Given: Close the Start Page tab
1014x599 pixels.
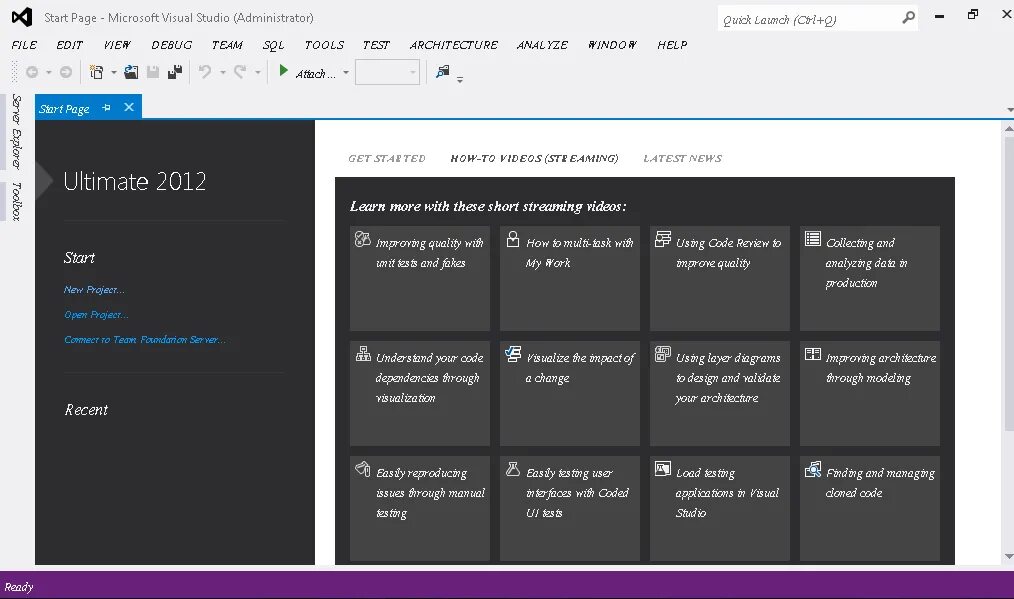Looking at the screenshot, I should [129, 107].
